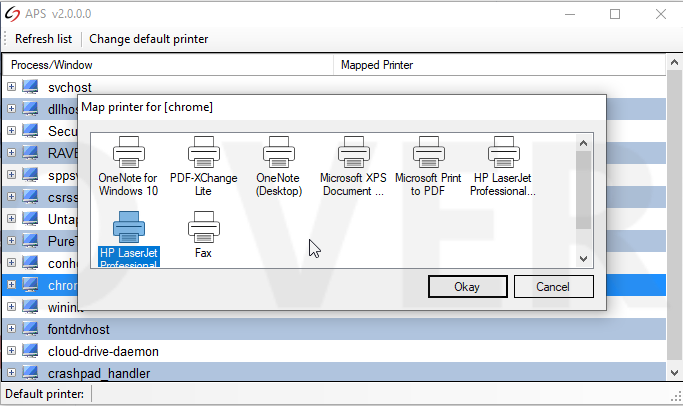
Task: Sort by Mapped Printer column header
Action: 500,65
